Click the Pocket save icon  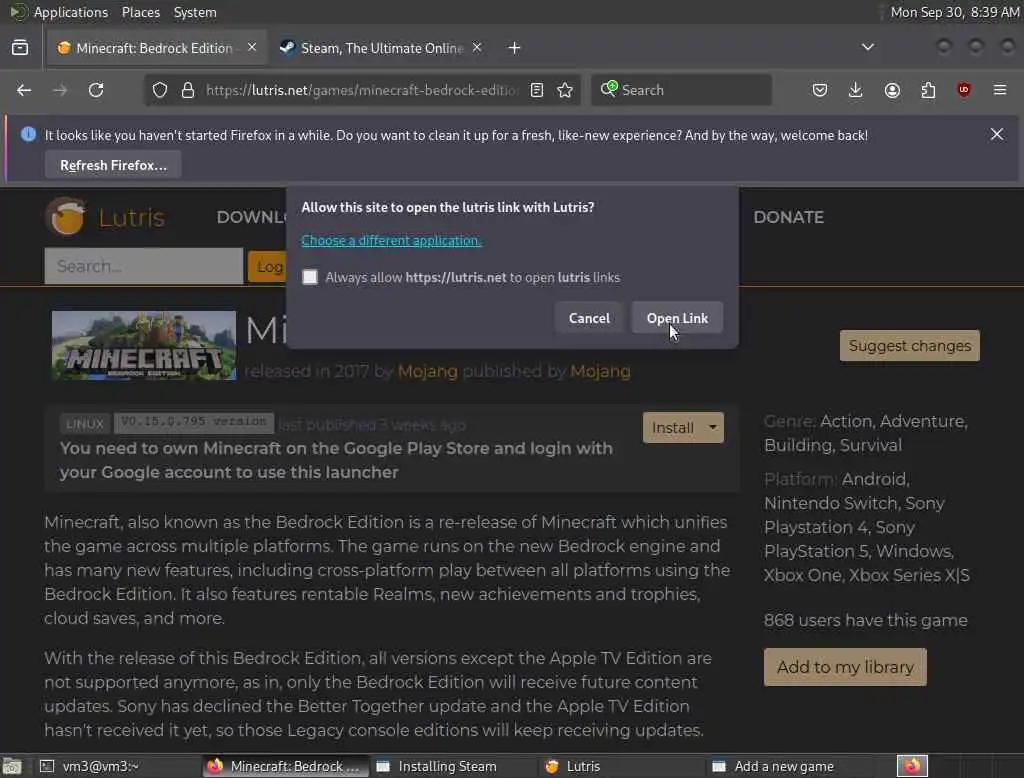tap(820, 90)
